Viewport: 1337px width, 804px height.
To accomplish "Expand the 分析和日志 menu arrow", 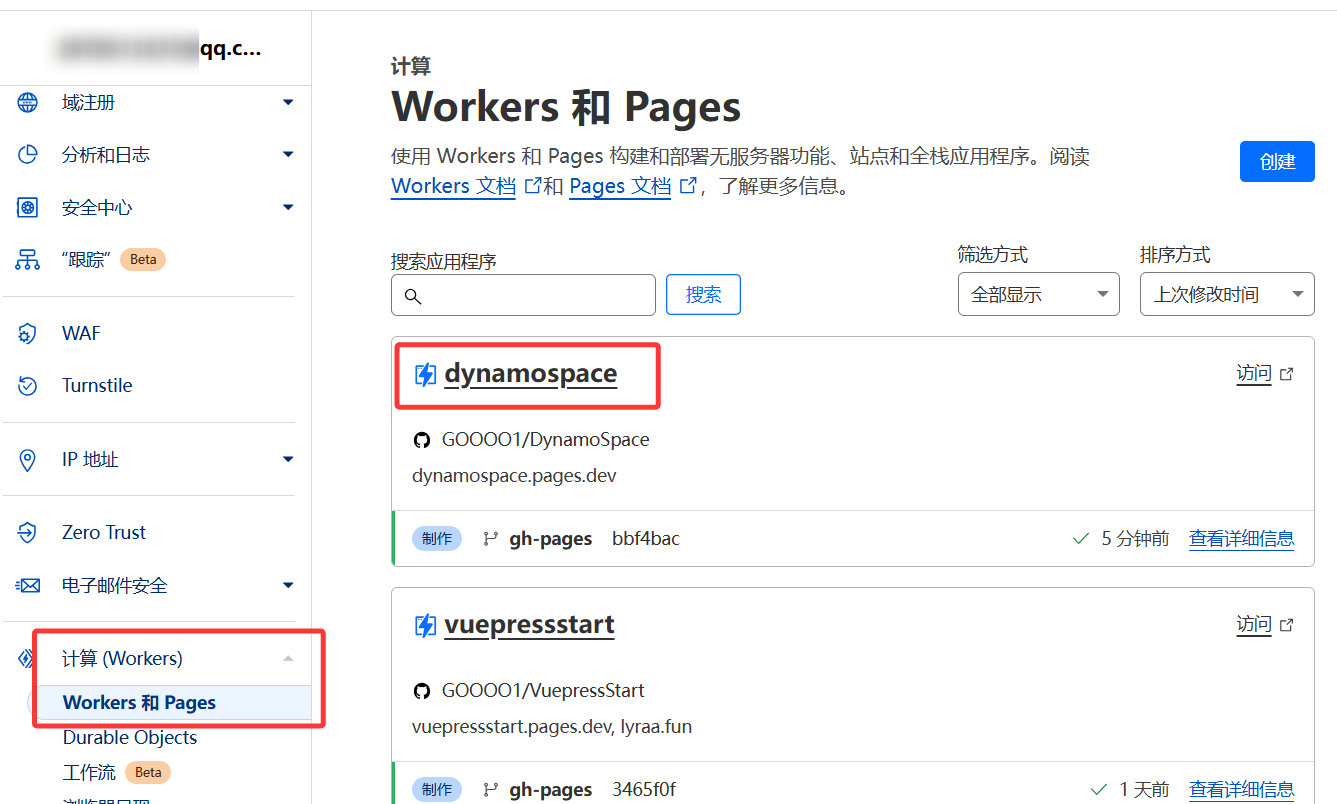I will pyautogui.click(x=288, y=154).
